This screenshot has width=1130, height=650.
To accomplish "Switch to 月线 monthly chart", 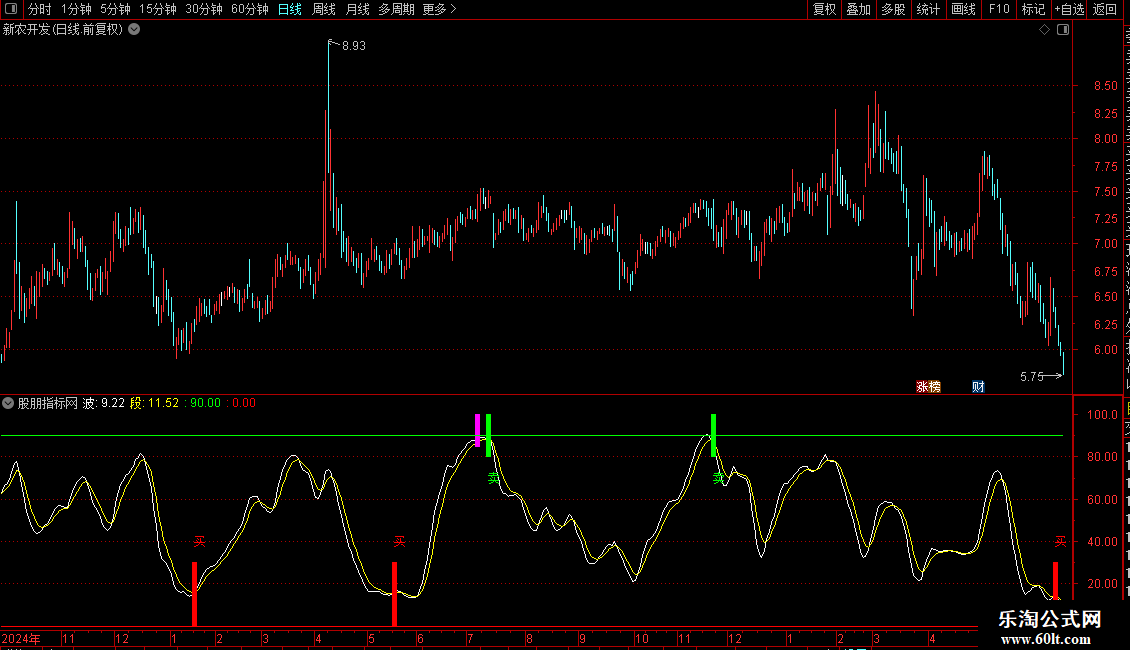I will (x=357, y=9).
